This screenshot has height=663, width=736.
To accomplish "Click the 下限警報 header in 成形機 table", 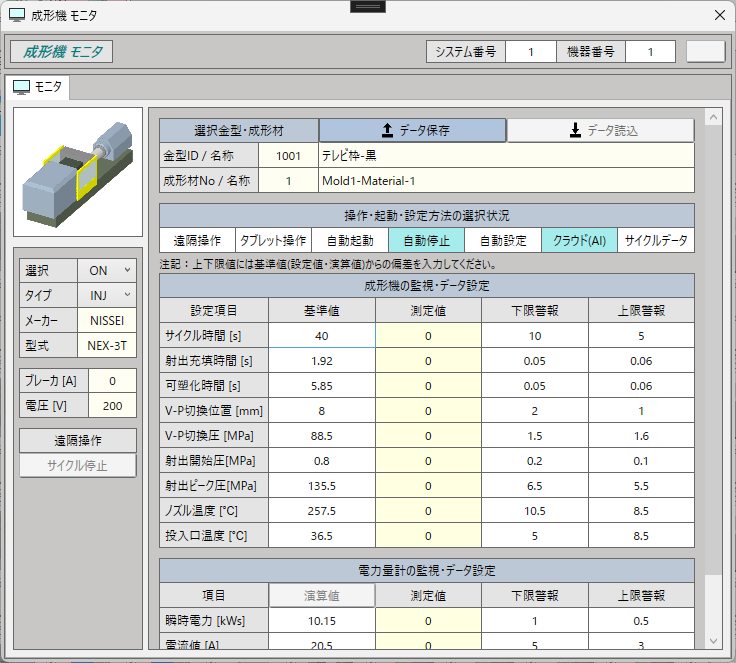I will point(535,310).
